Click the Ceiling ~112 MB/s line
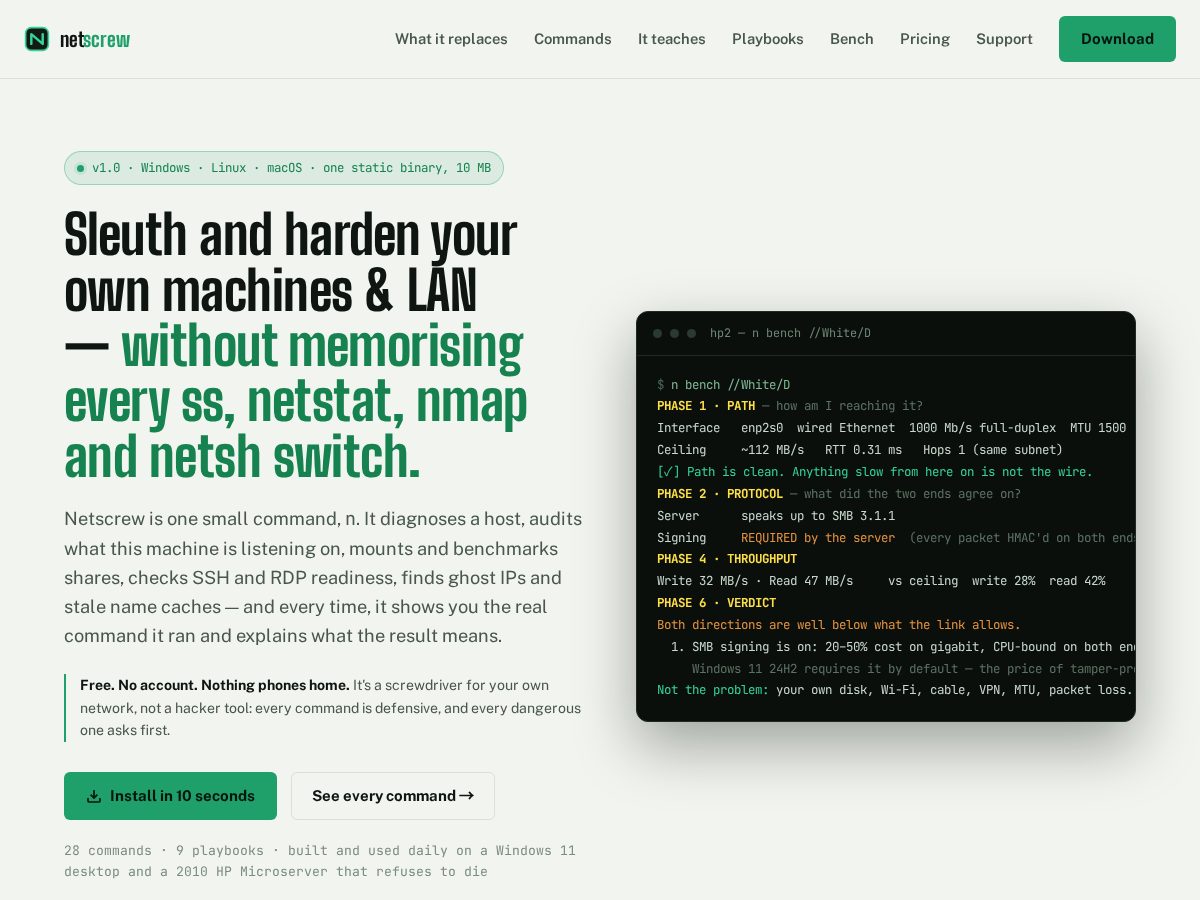Viewport: 1200px width, 900px height. [860, 450]
